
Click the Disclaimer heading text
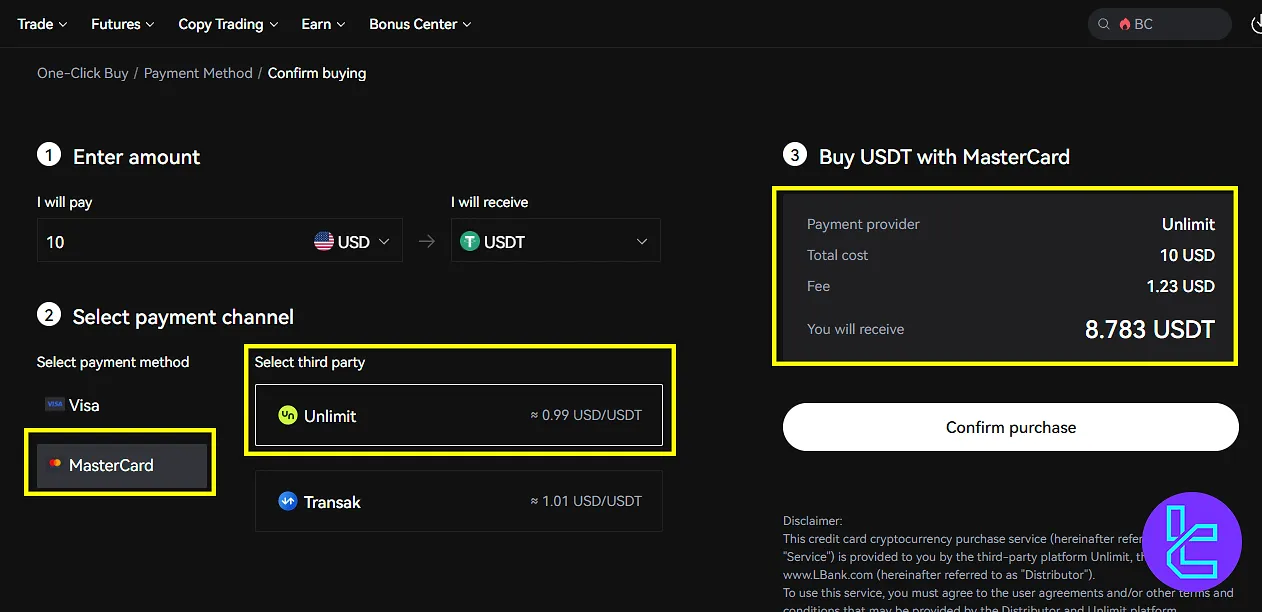click(x=813, y=520)
